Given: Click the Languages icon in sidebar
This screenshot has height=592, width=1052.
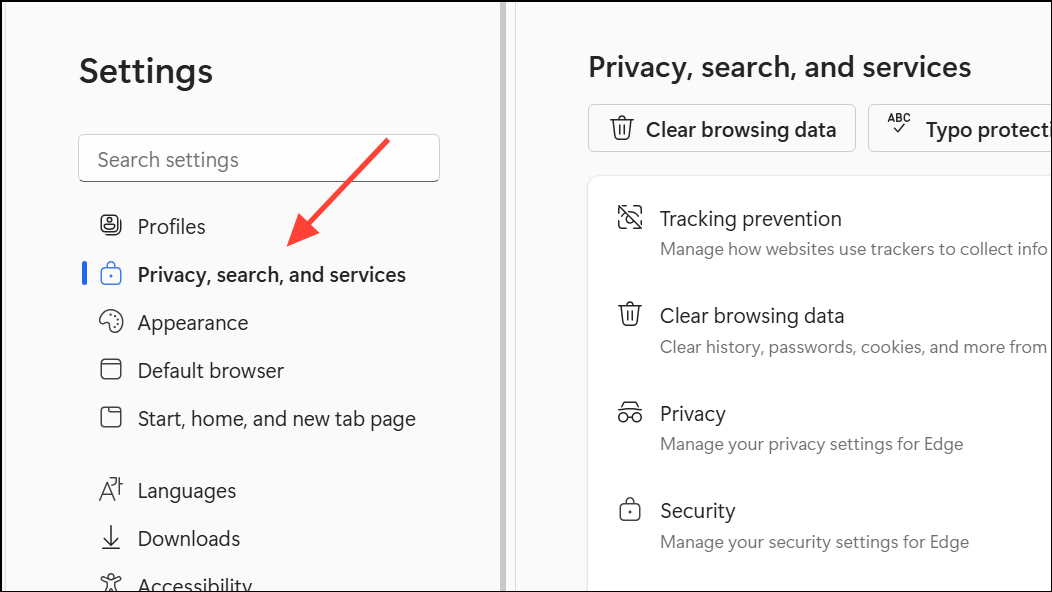Looking at the screenshot, I should pyautogui.click(x=111, y=489).
